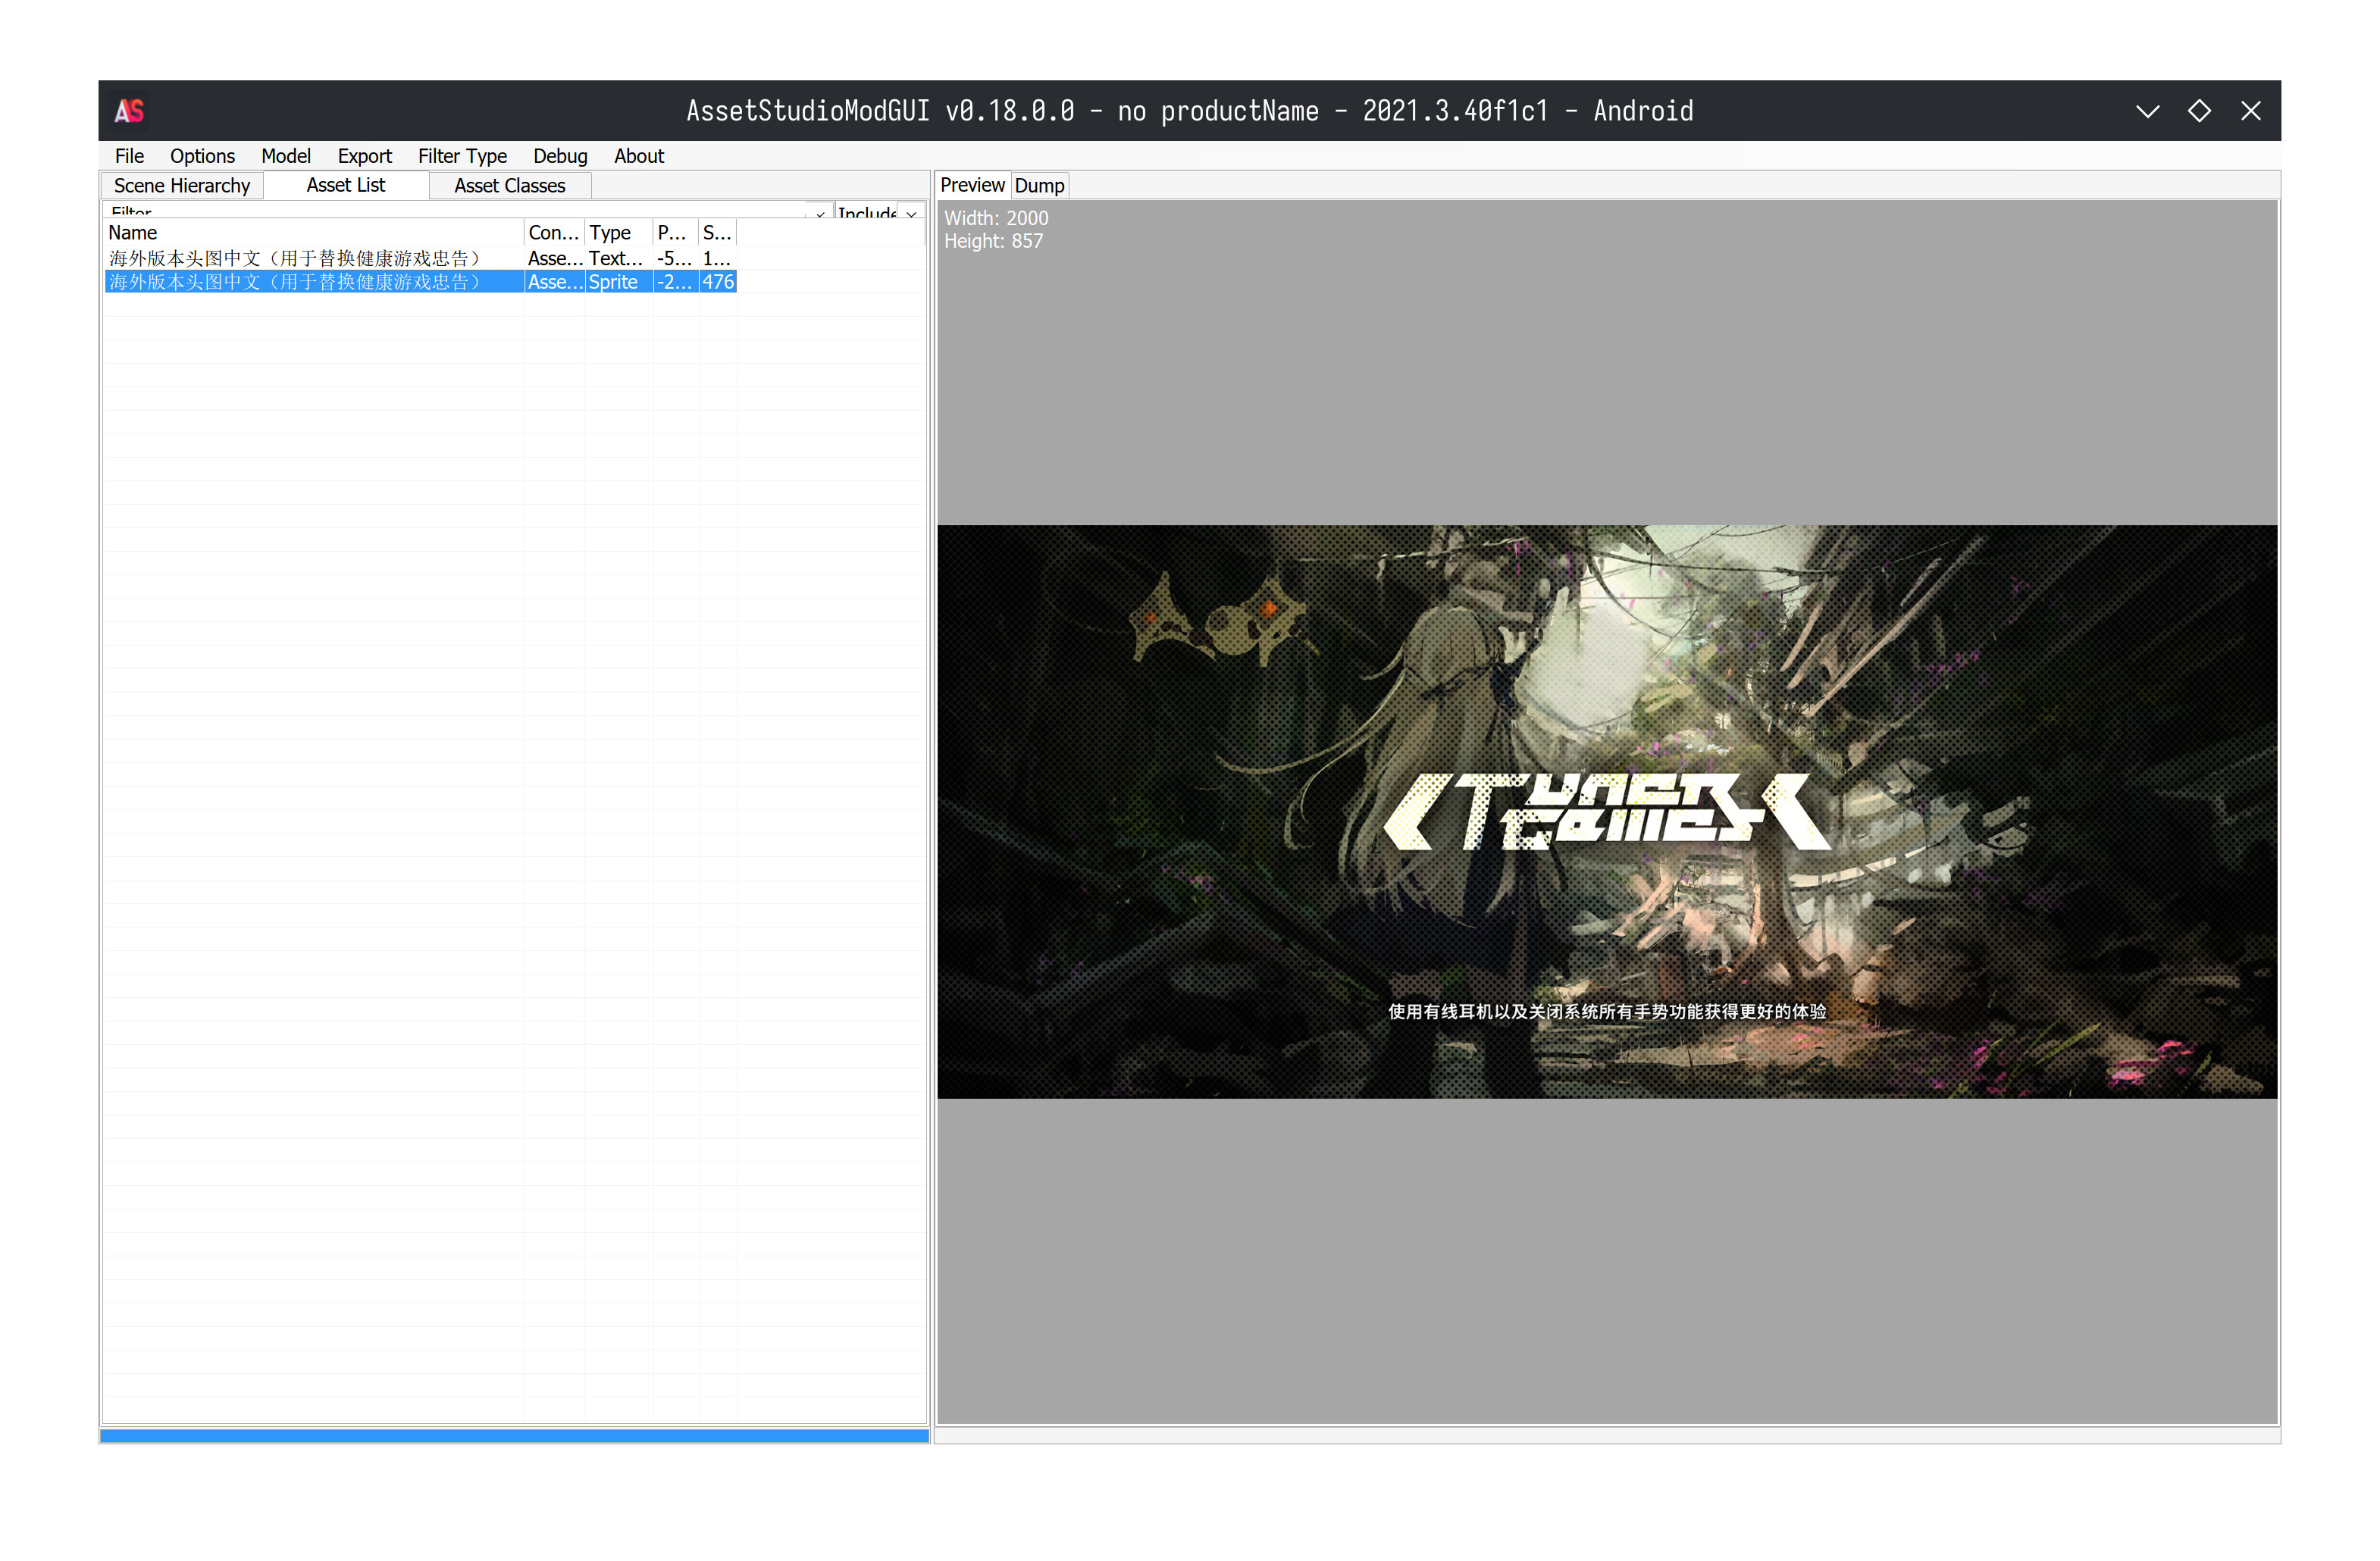This screenshot has width=2380, height=1561.
Task: Minimize the AssetStudioModGUI window
Action: point(2147,111)
